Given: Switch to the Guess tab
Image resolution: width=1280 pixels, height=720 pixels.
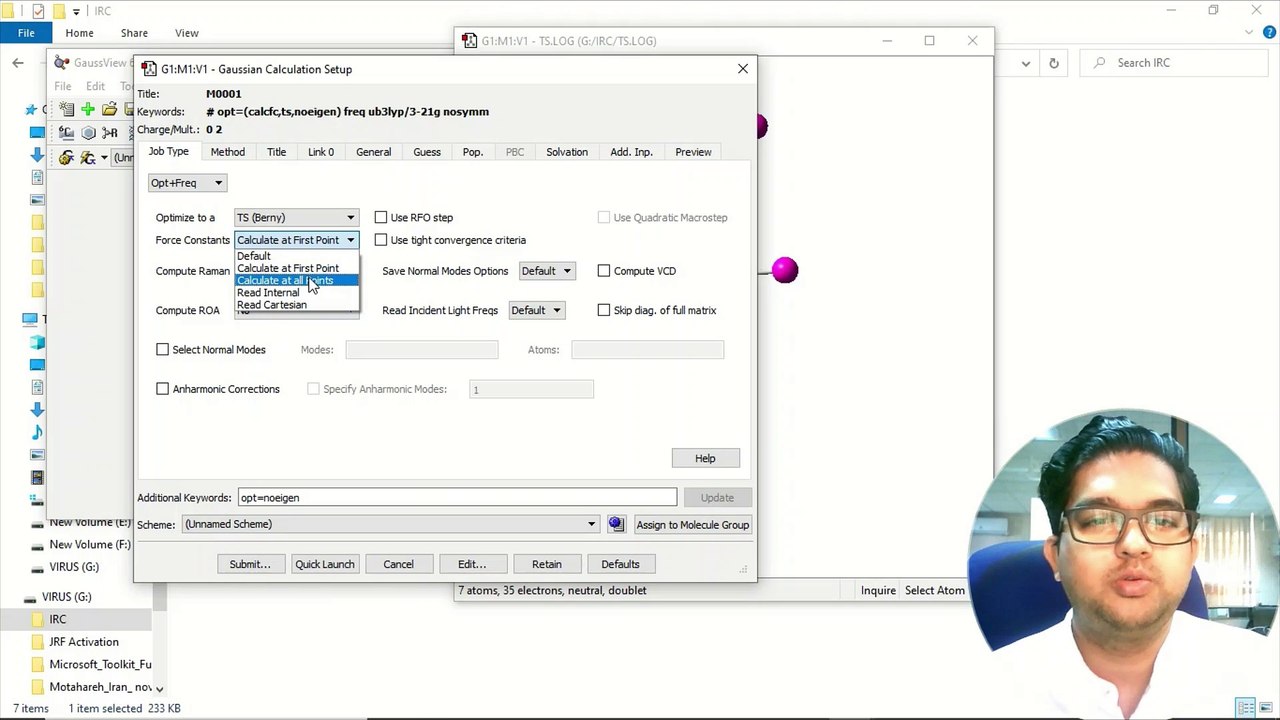Looking at the screenshot, I should point(427,152).
